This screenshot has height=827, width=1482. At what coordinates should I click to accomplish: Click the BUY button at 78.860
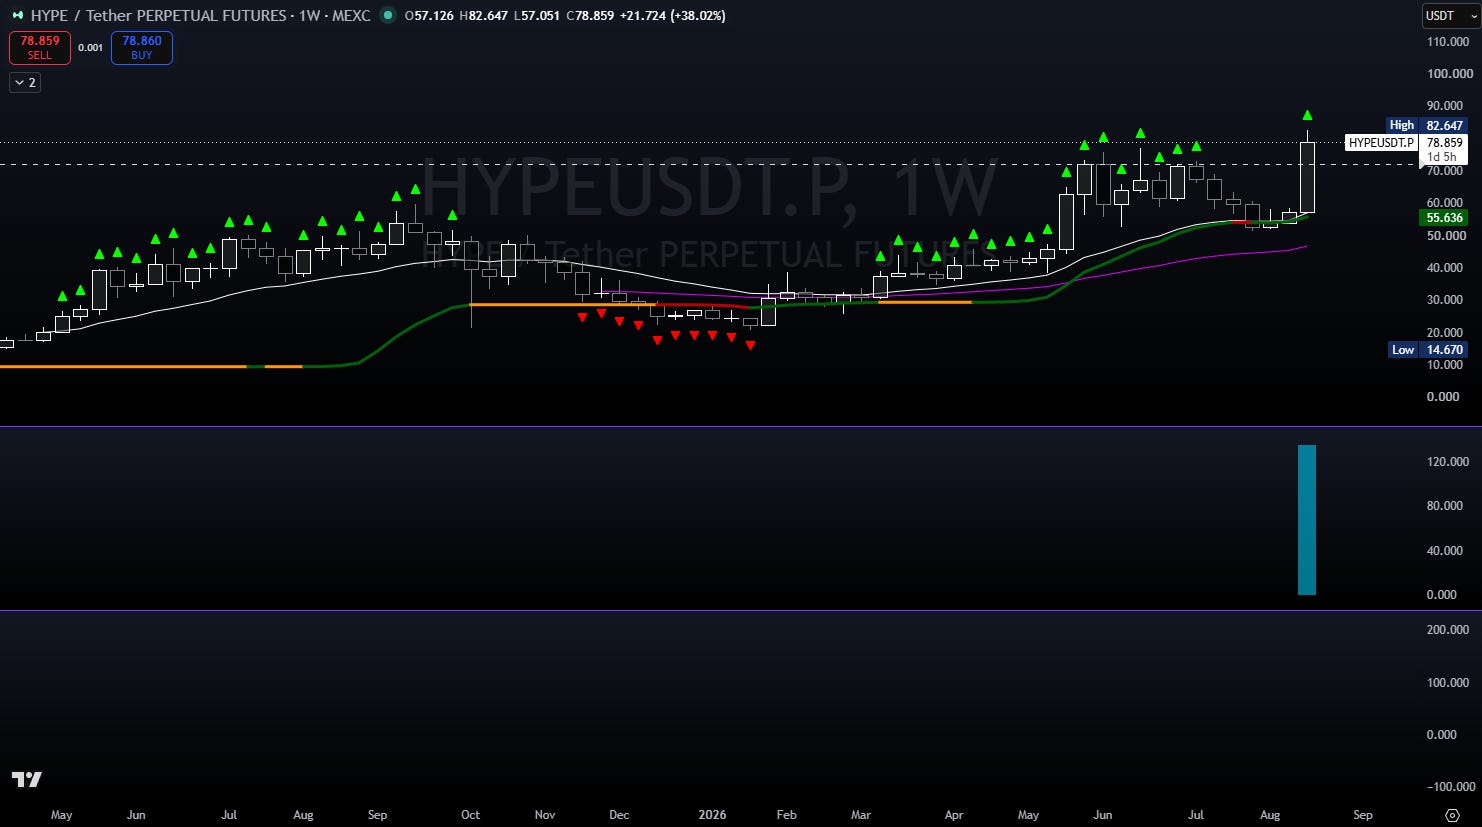(x=142, y=48)
